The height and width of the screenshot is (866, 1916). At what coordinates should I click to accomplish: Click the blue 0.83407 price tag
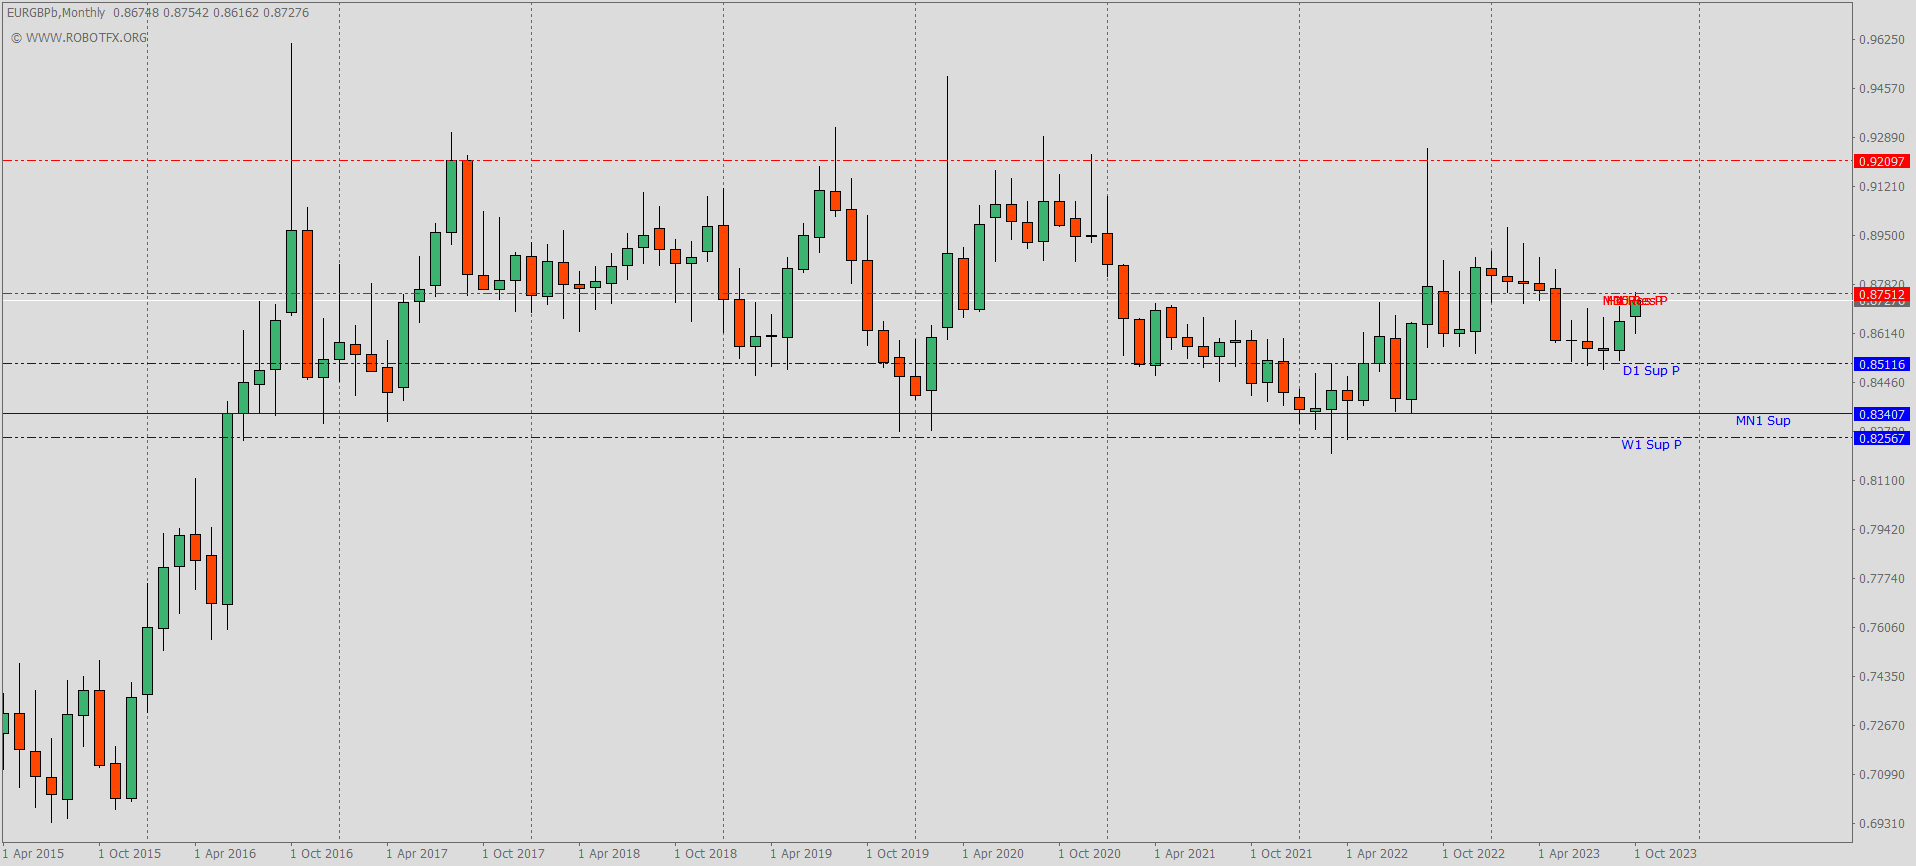1882,414
